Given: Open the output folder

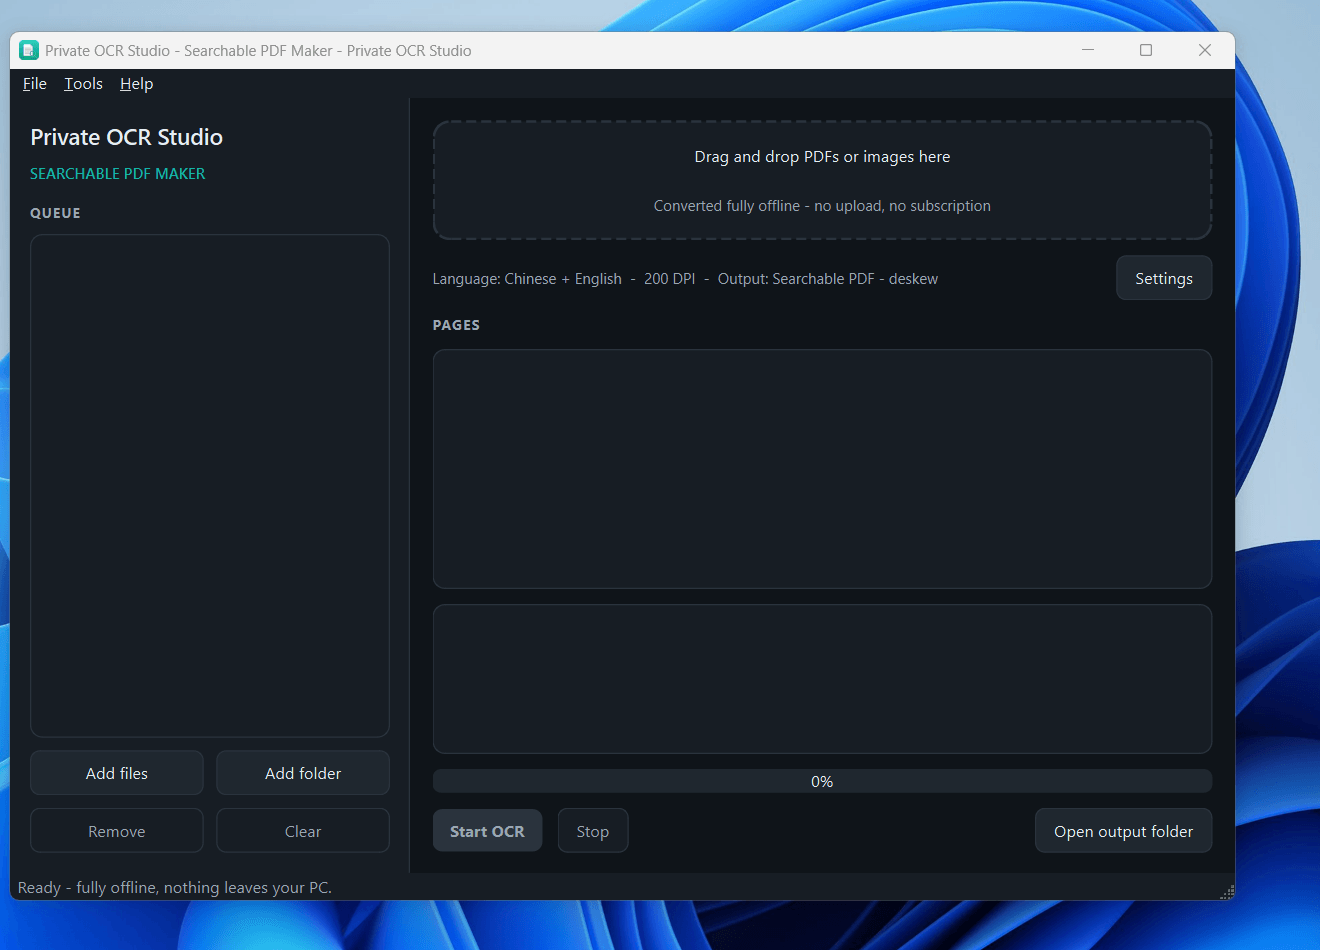Looking at the screenshot, I should (1124, 831).
